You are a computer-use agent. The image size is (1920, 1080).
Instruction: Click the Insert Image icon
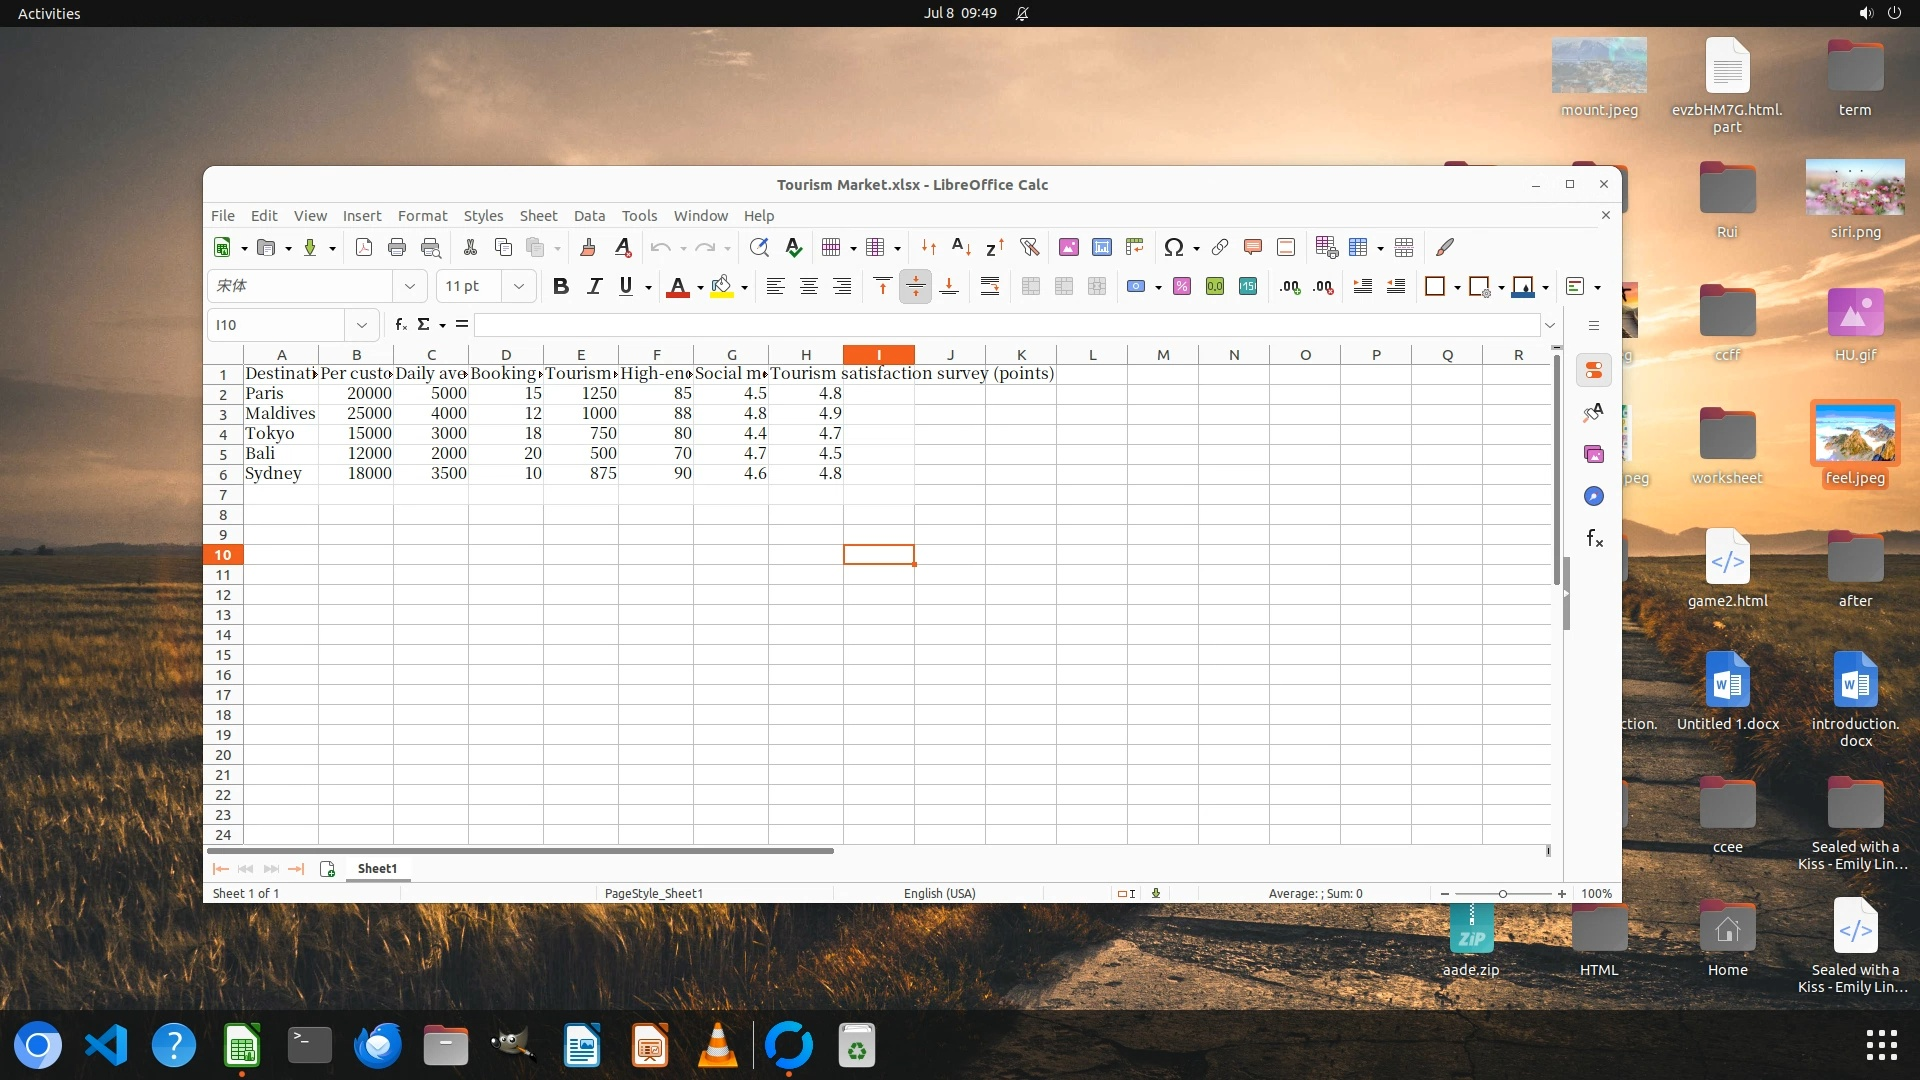coord(1068,247)
